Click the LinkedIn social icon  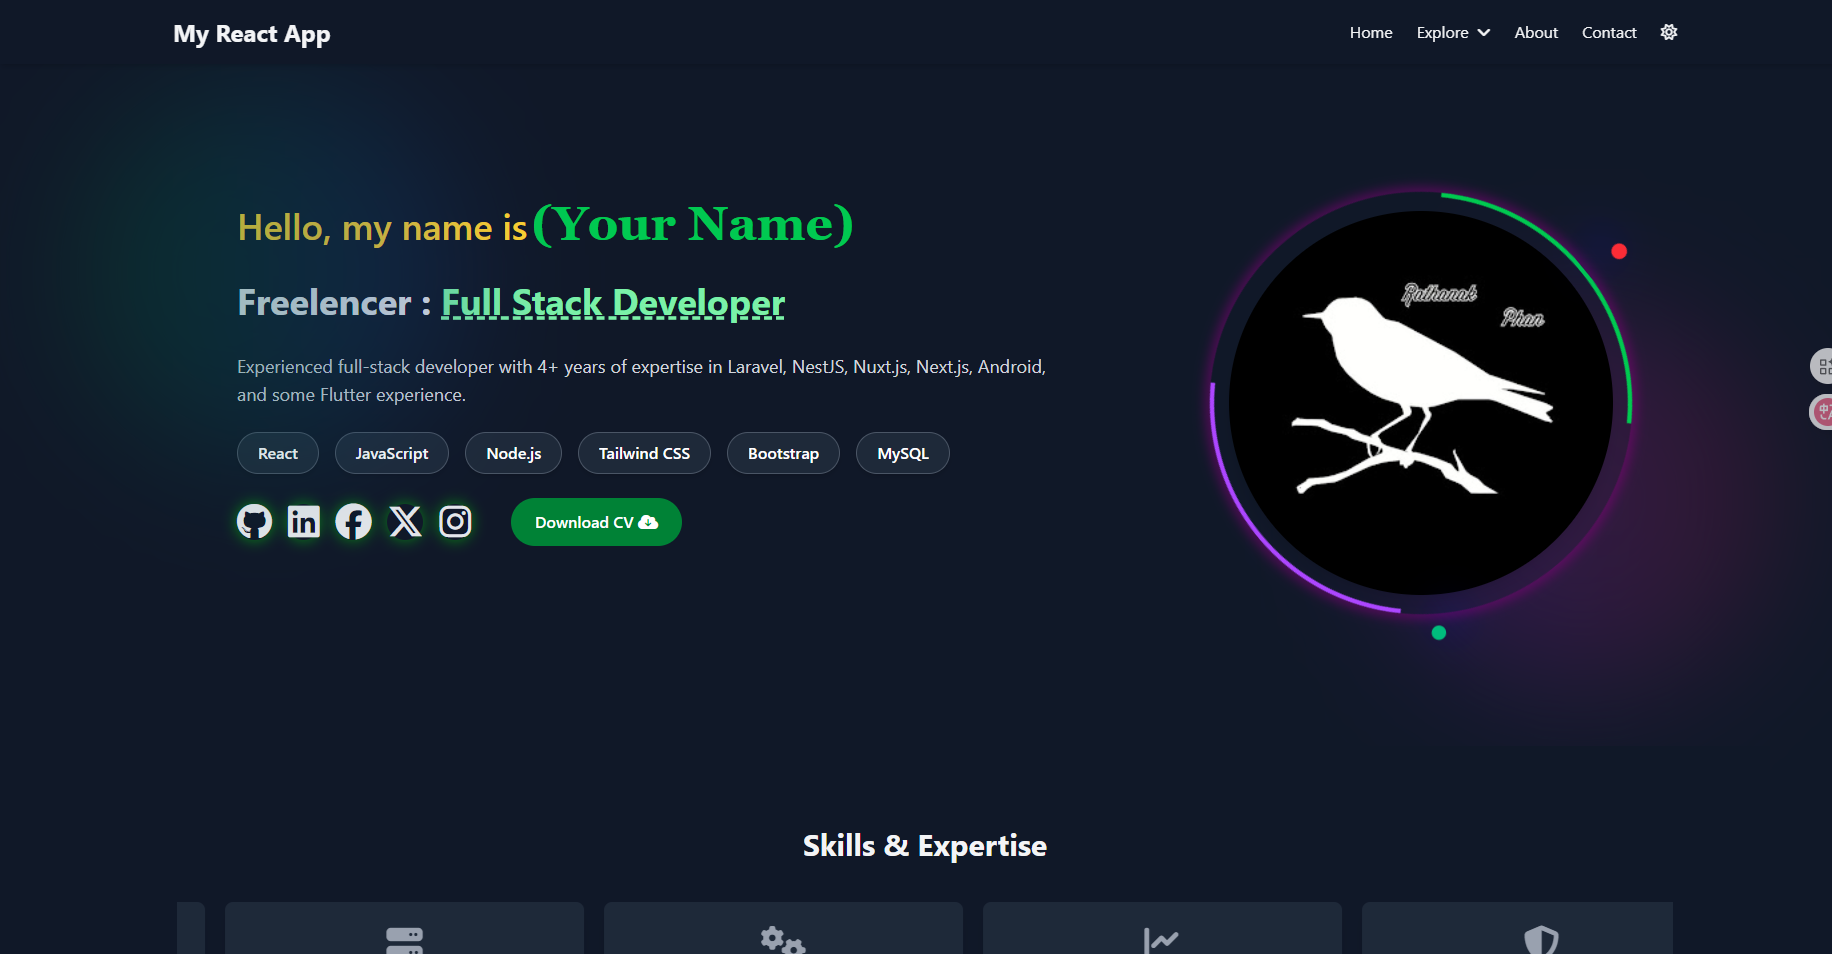[x=304, y=521]
